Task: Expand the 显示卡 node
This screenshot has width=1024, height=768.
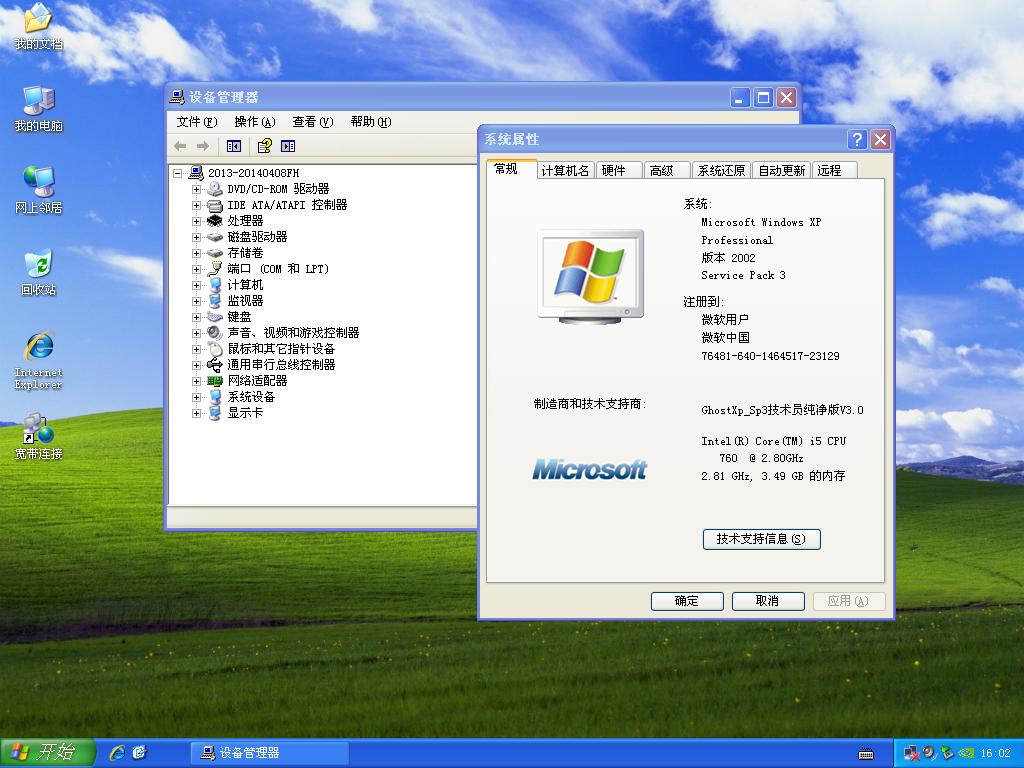Action: coord(197,413)
